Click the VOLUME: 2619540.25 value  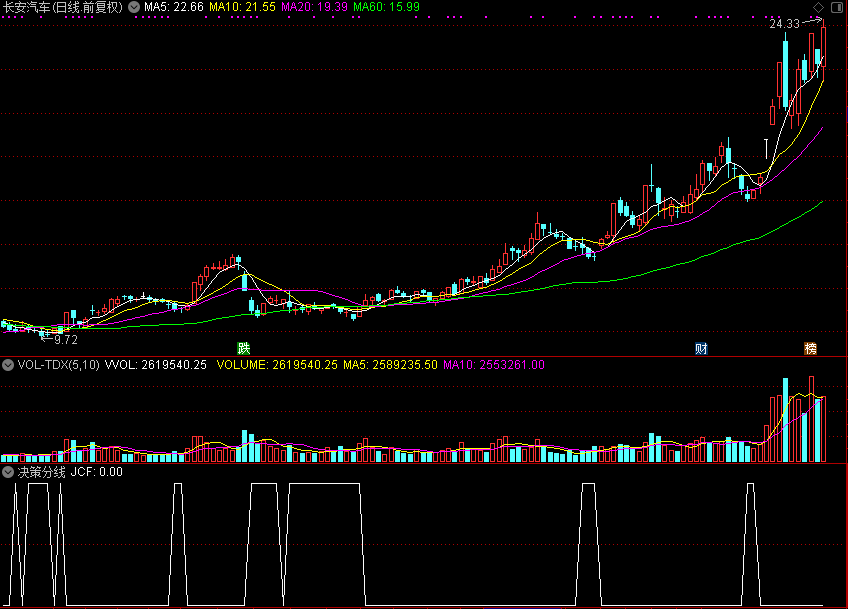pyautogui.click(x=277, y=365)
